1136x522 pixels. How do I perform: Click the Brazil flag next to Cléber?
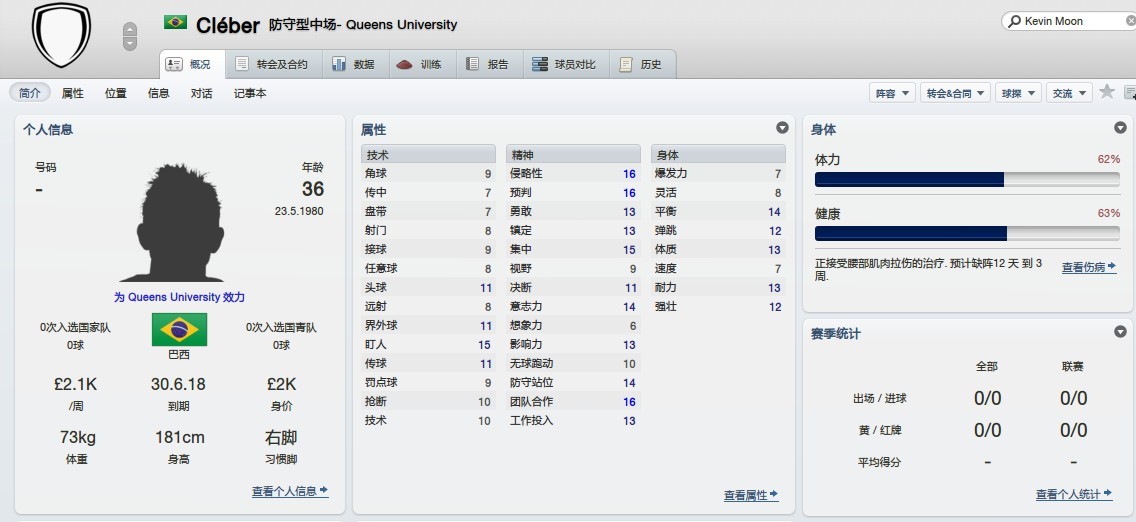click(x=175, y=22)
